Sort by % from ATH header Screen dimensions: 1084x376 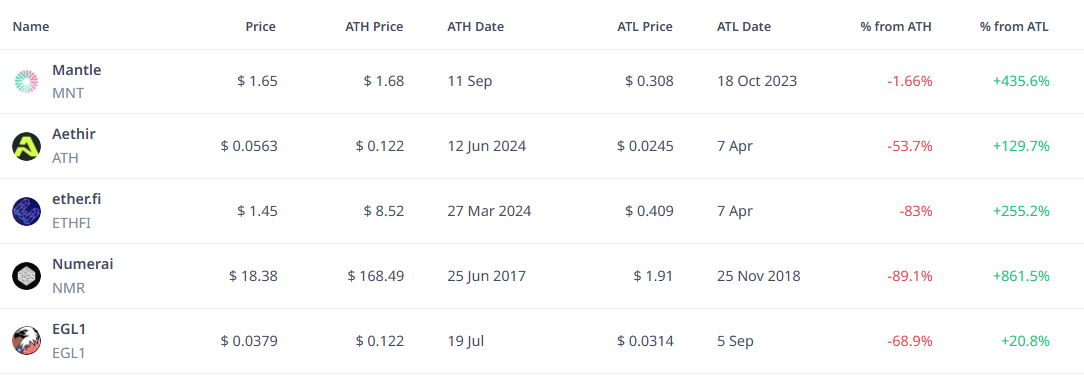click(x=896, y=27)
